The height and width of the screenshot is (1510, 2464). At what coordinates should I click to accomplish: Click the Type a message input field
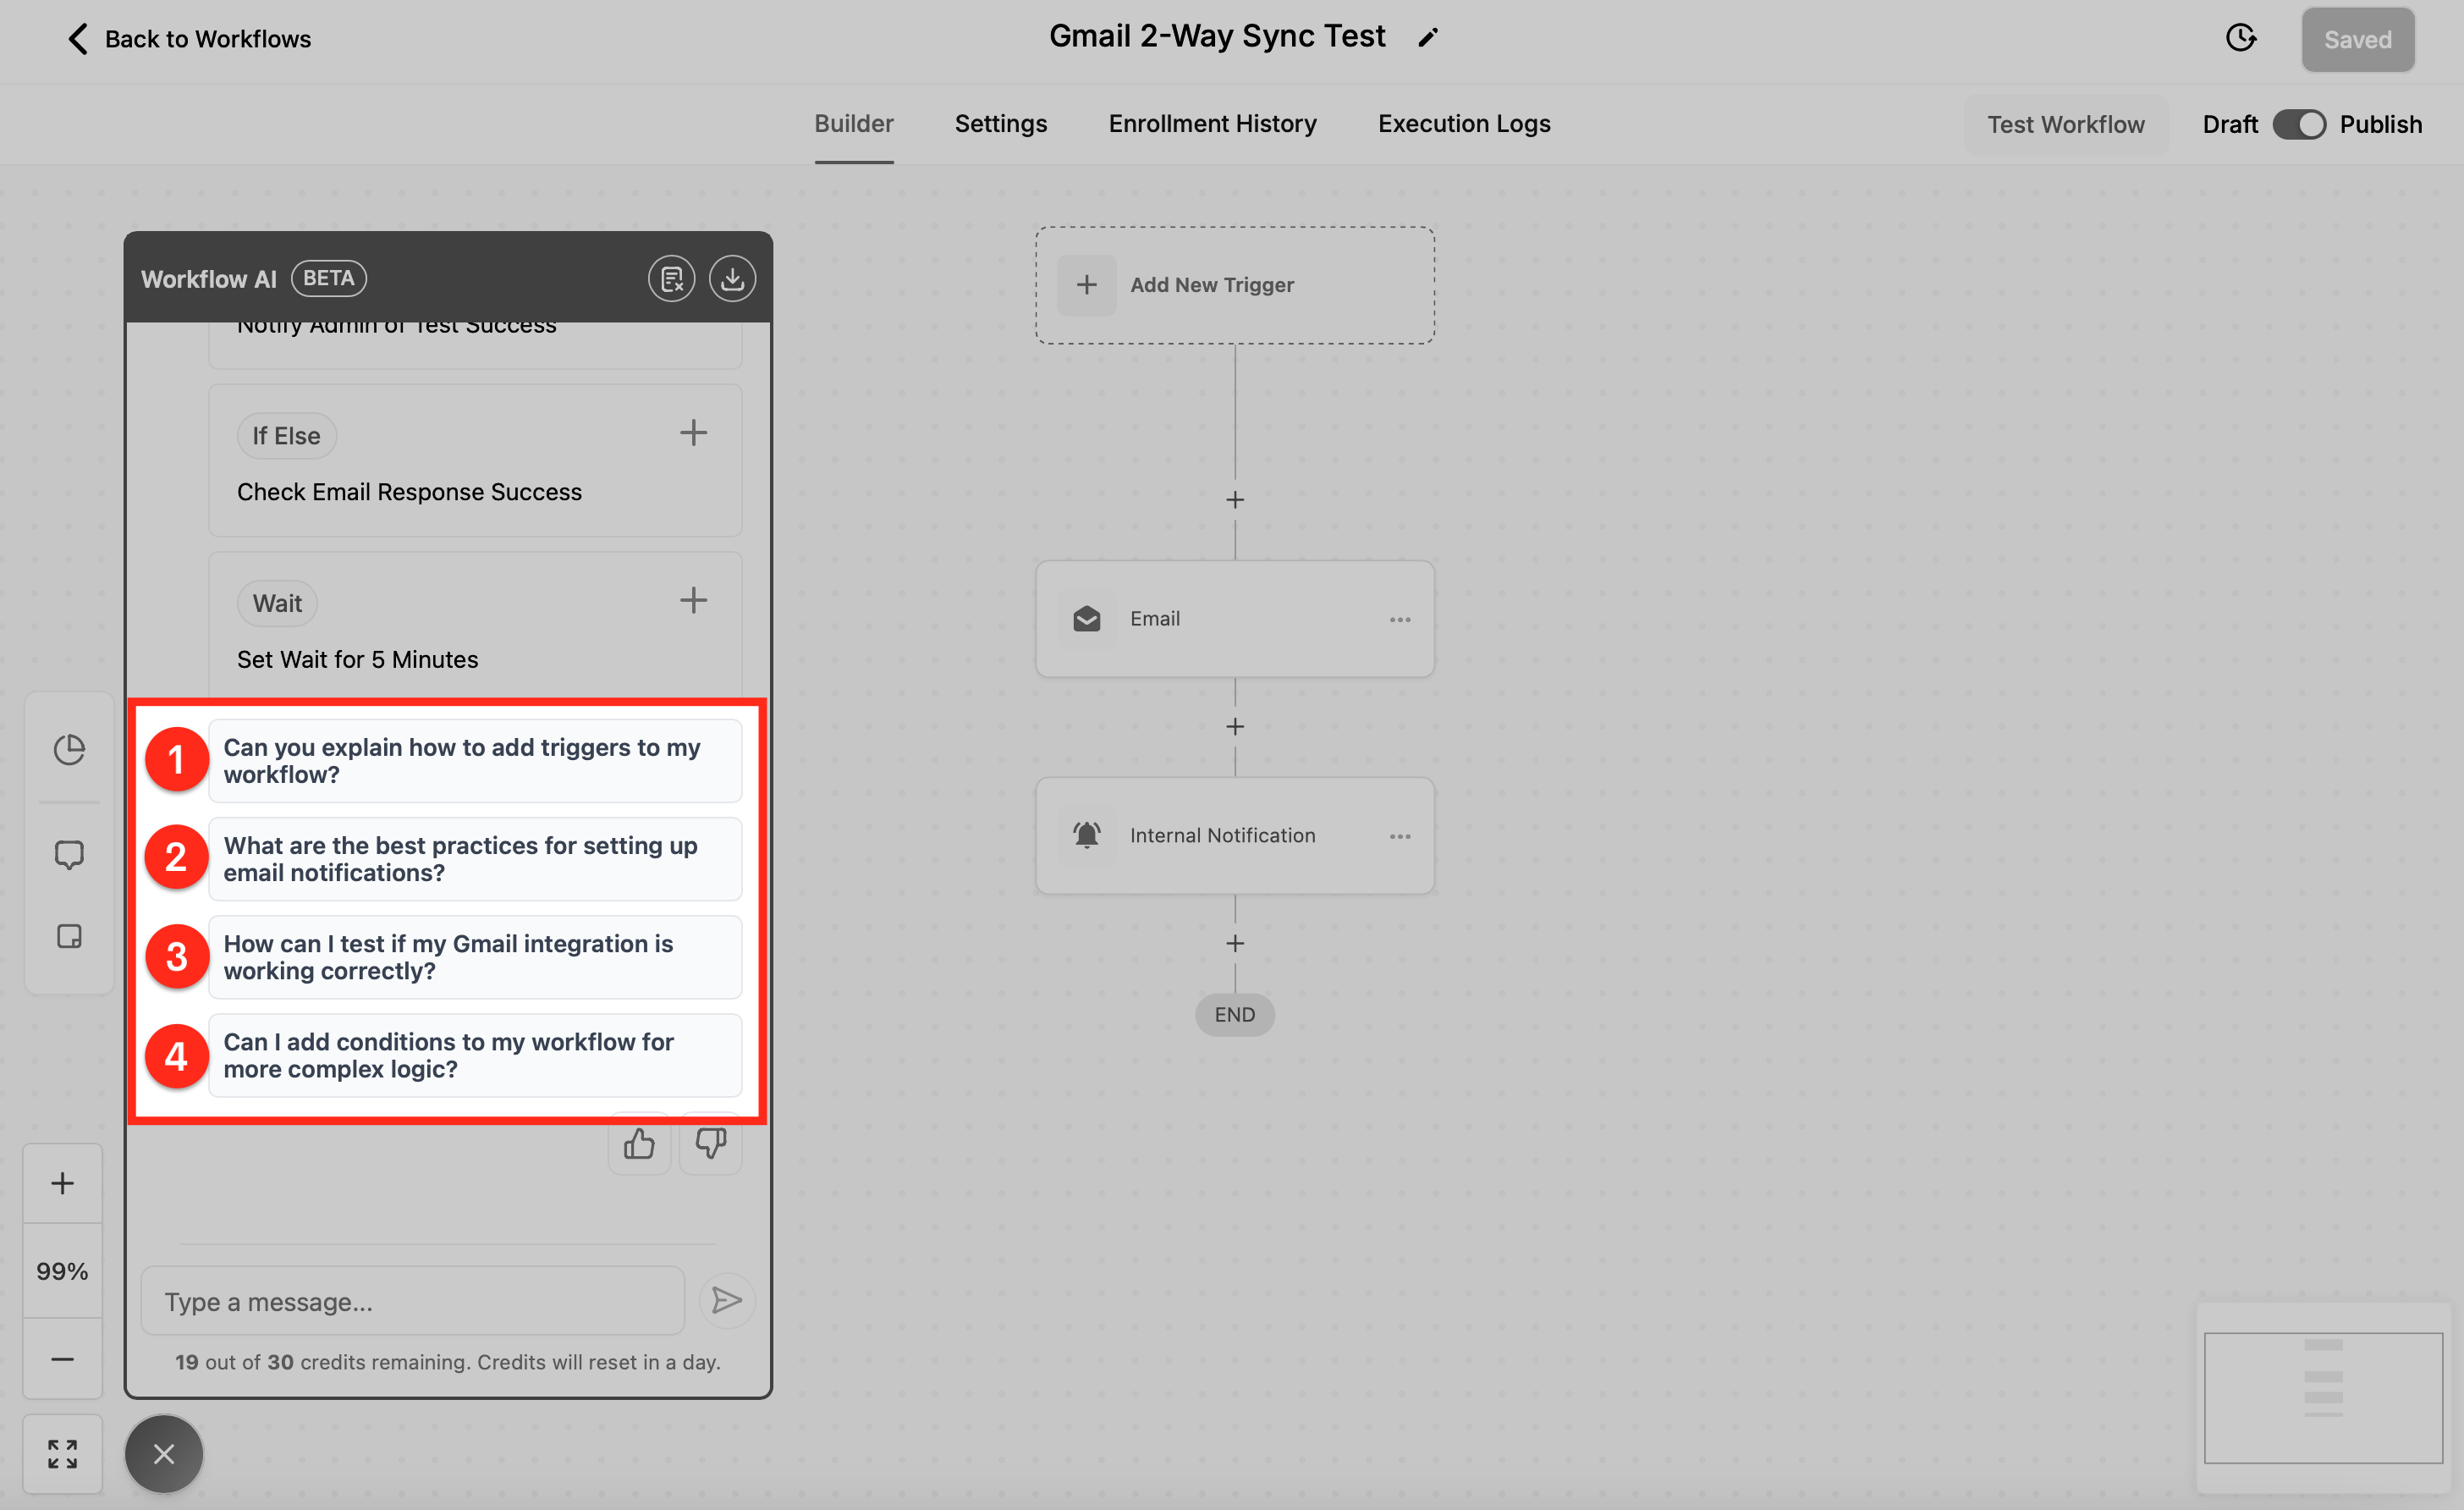tap(412, 1301)
